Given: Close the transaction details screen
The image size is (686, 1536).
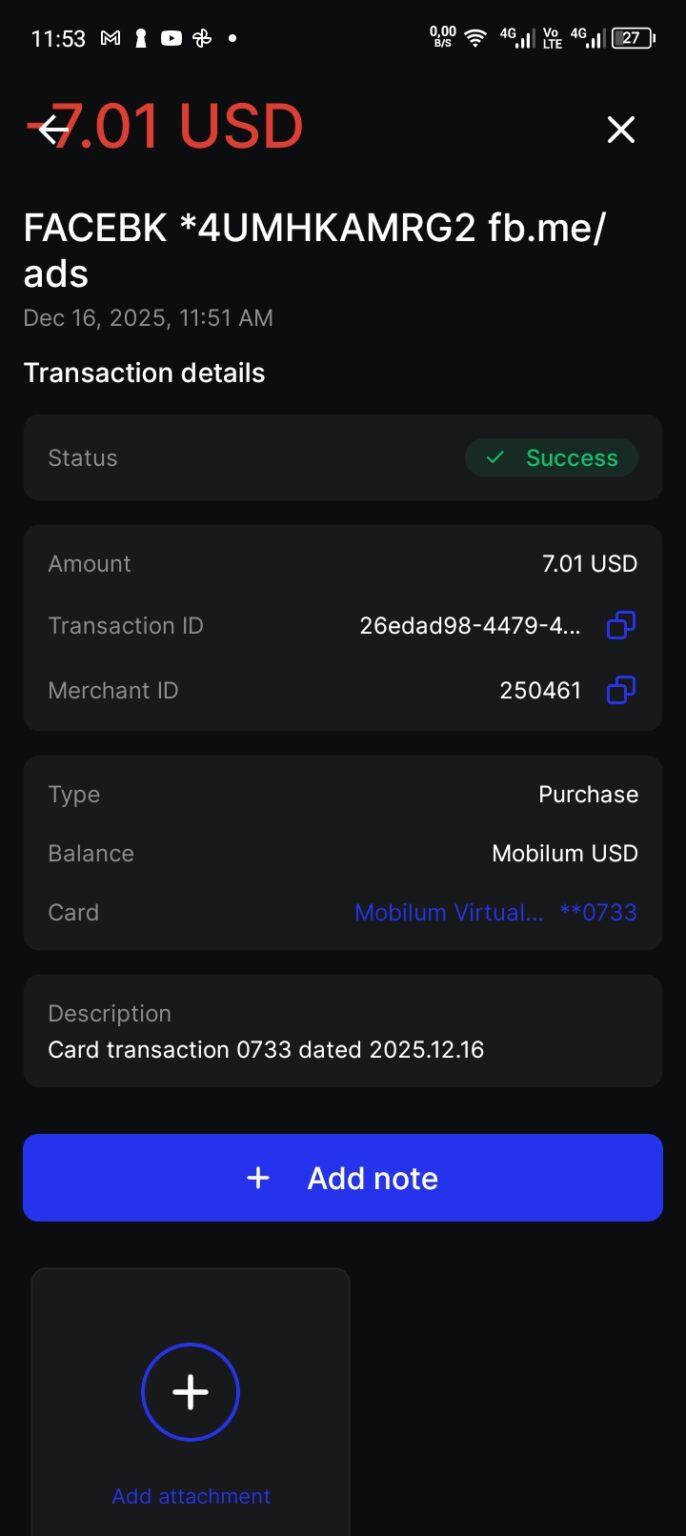Looking at the screenshot, I should pyautogui.click(x=621, y=129).
